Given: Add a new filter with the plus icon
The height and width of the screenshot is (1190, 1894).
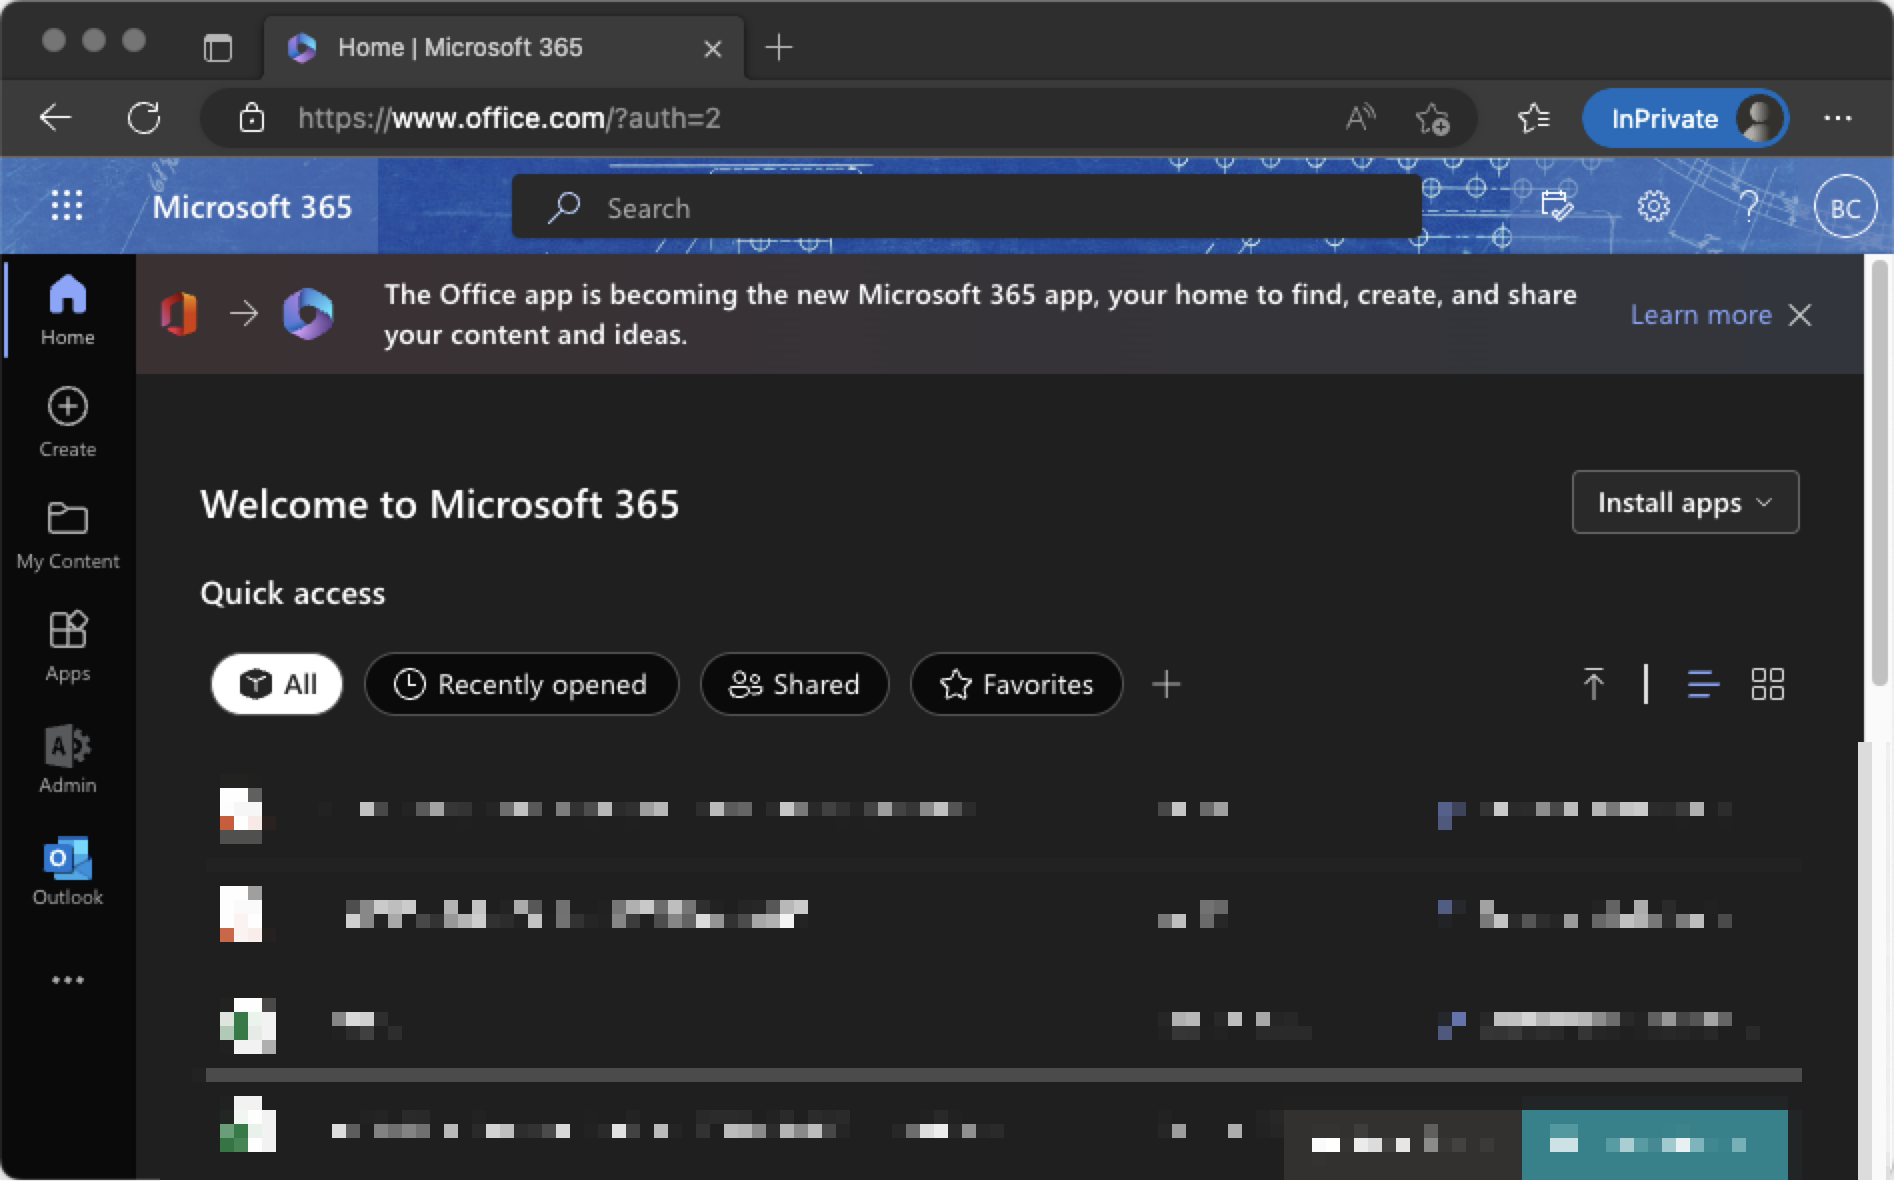Looking at the screenshot, I should pos(1166,684).
